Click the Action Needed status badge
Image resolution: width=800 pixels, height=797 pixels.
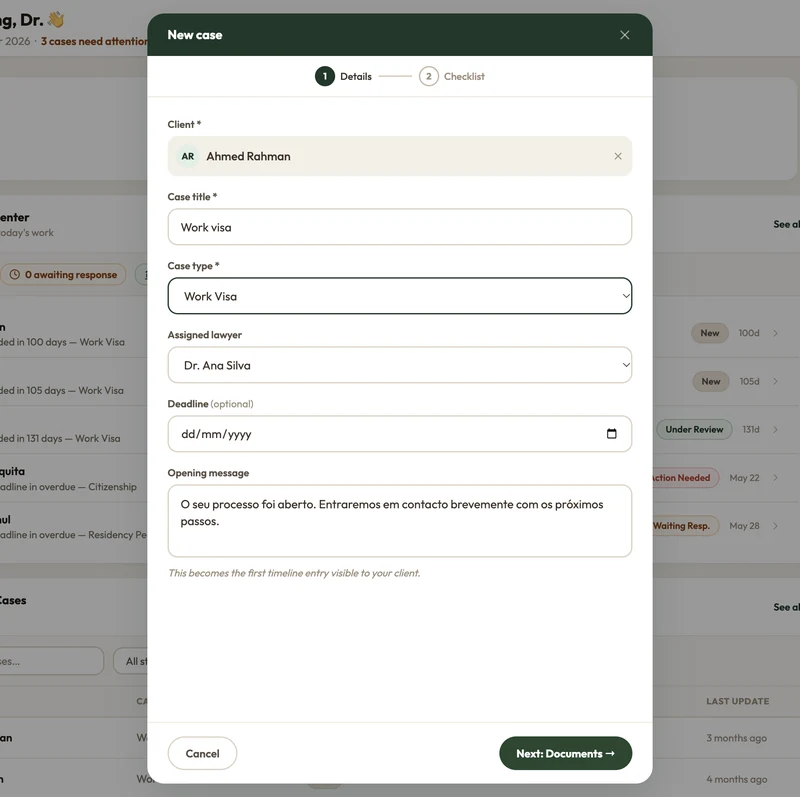point(686,478)
